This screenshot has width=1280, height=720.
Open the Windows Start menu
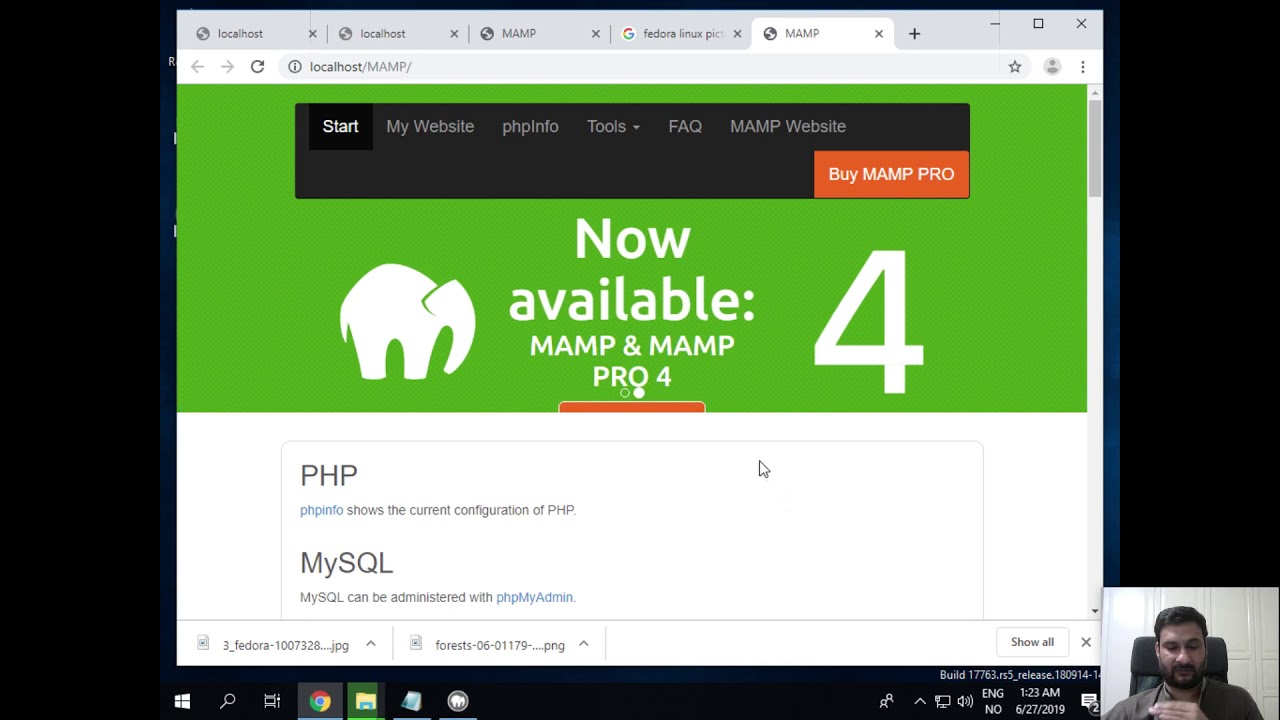pyautogui.click(x=182, y=701)
